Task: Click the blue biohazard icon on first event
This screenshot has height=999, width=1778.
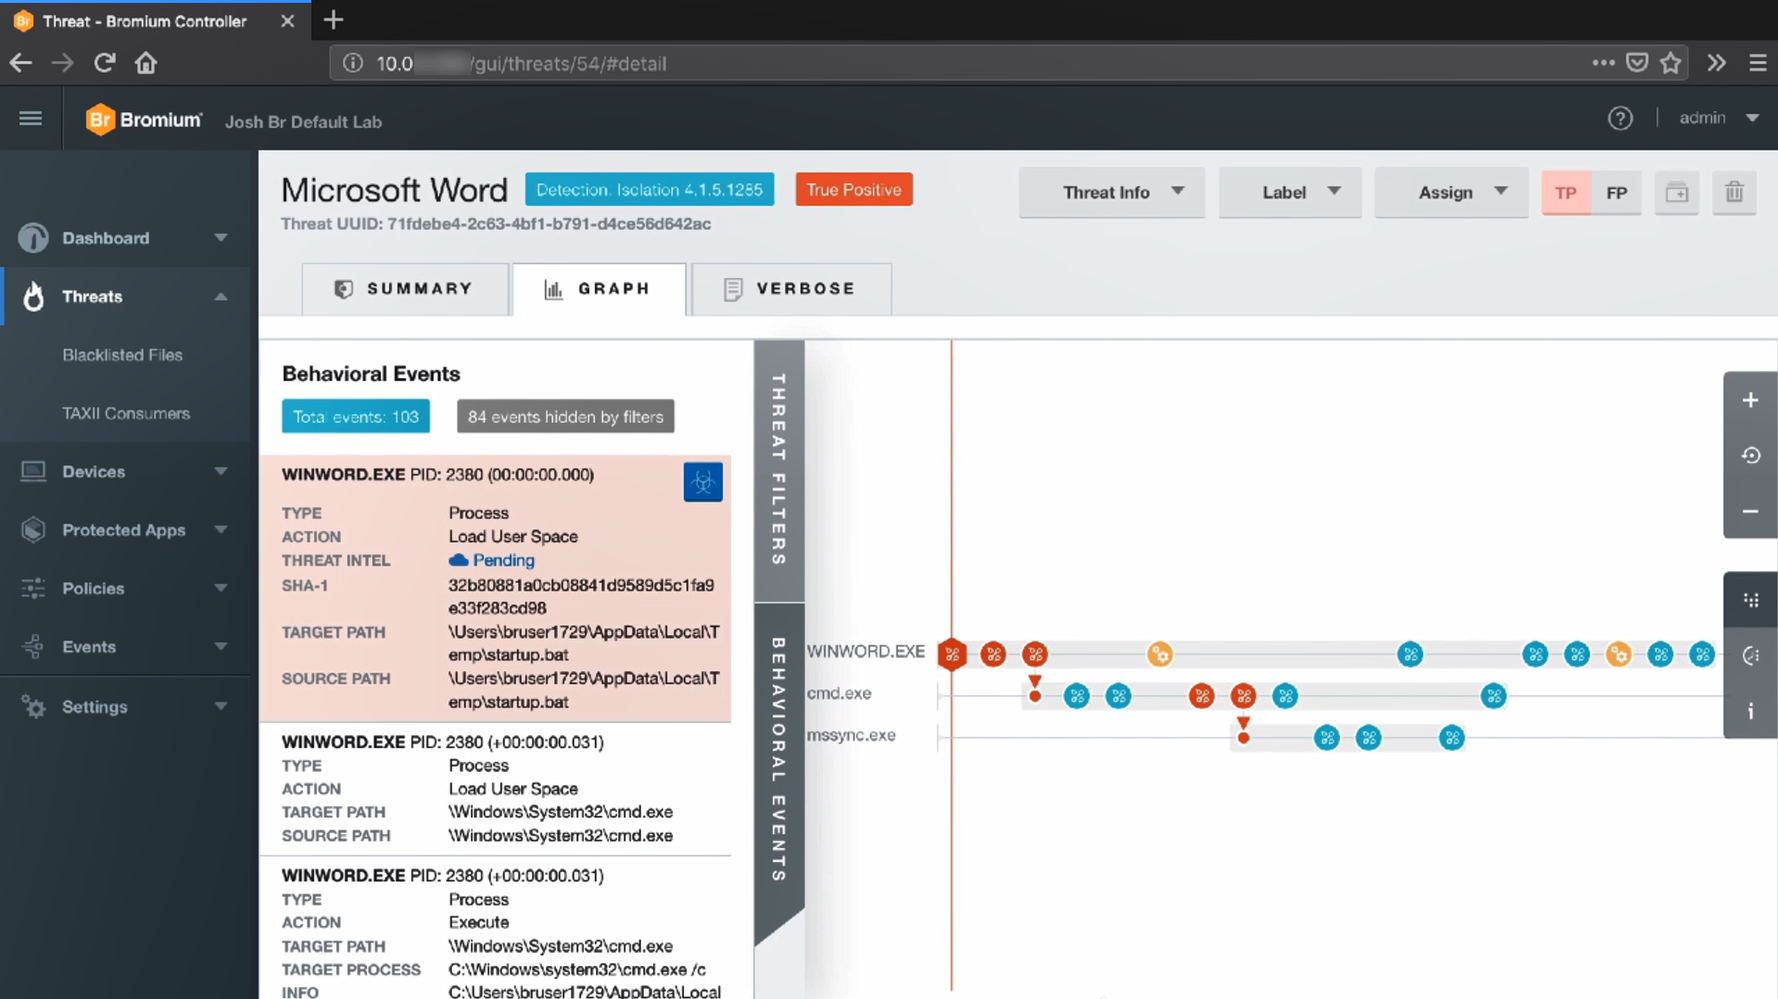Action: [x=703, y=482]
